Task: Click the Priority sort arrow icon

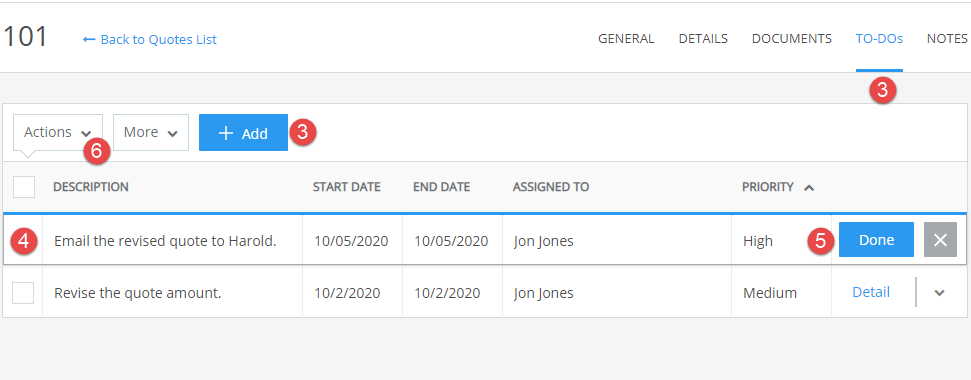Action: pyautogui.click(x=809, y=188)
